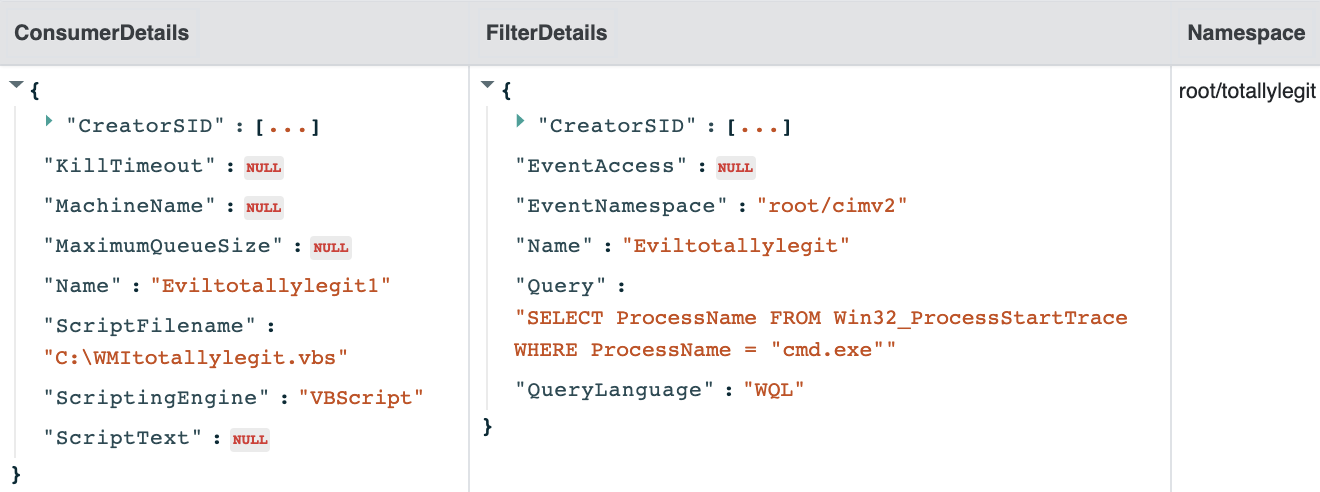
Task: Collapse the FilterDetails JSON object
Action: tap(488, 86)
